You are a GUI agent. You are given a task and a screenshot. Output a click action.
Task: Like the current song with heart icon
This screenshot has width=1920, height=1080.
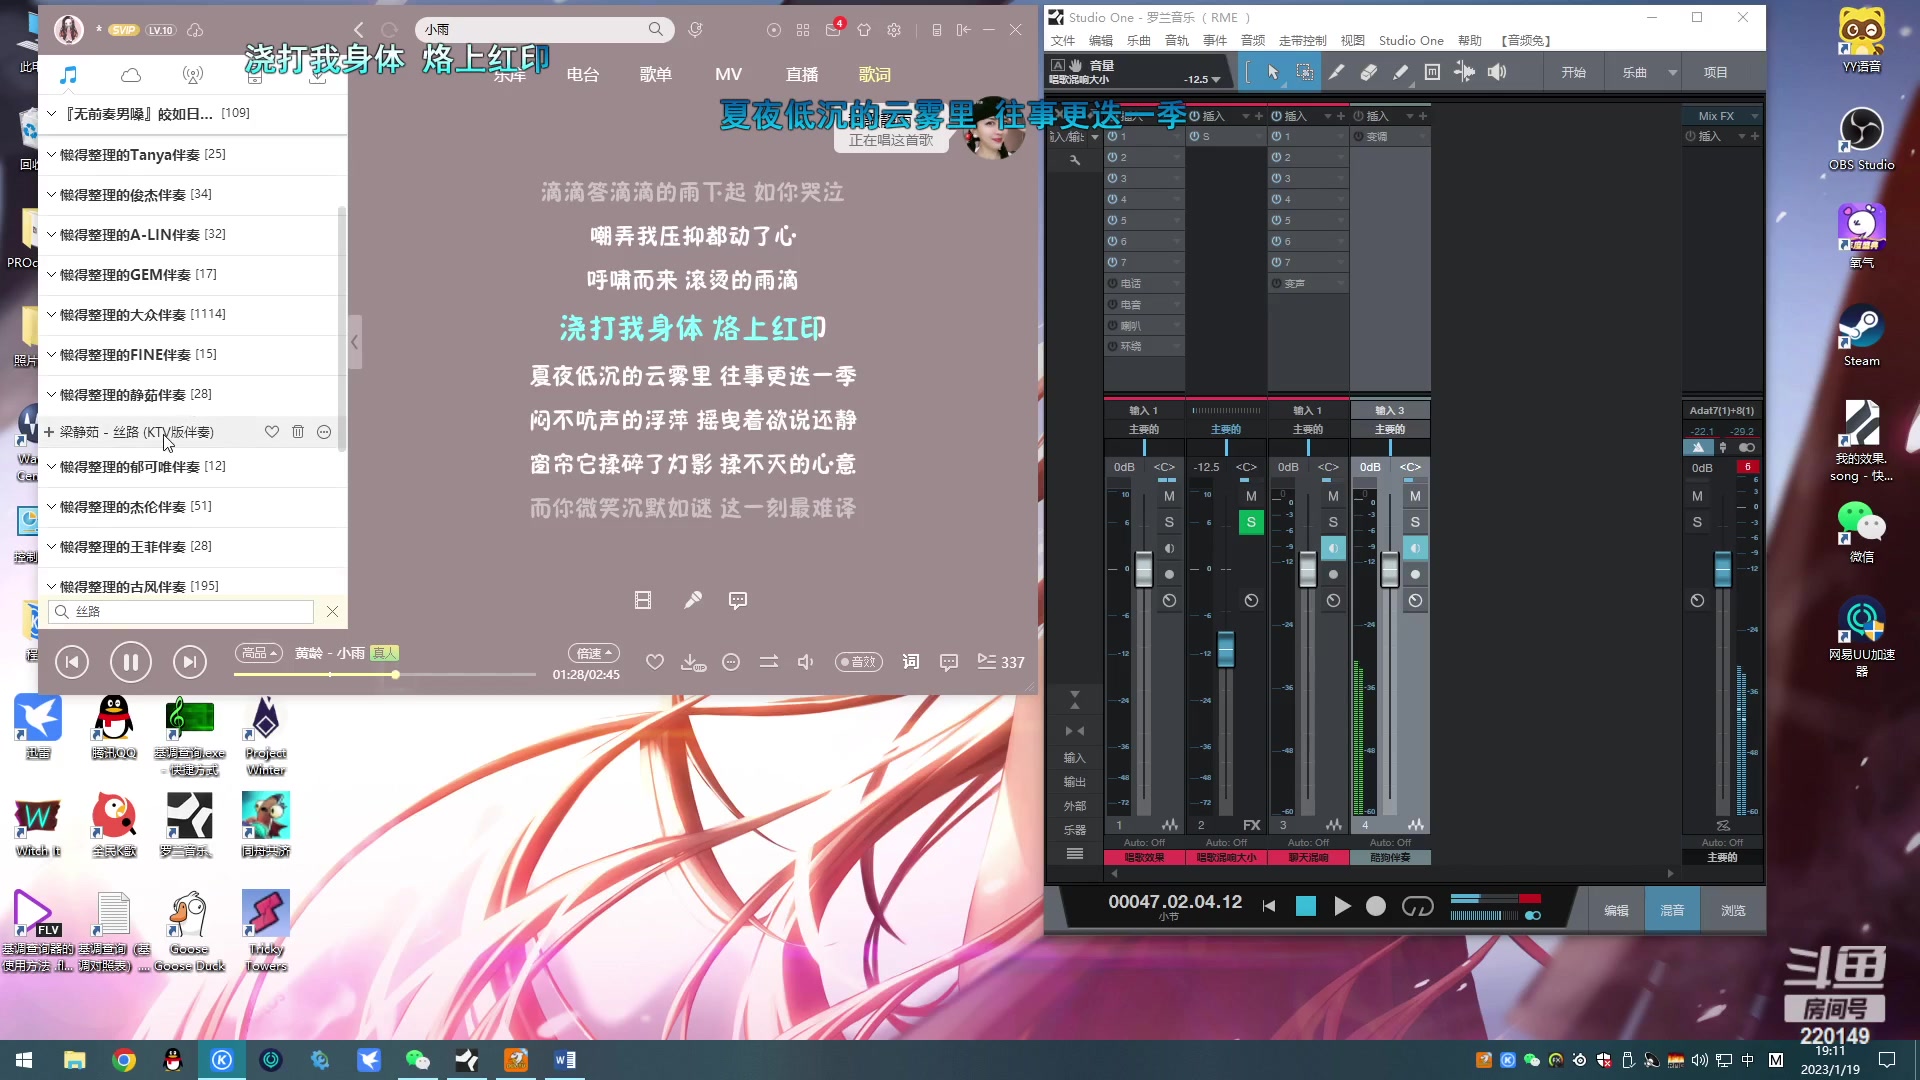[655, 662]
